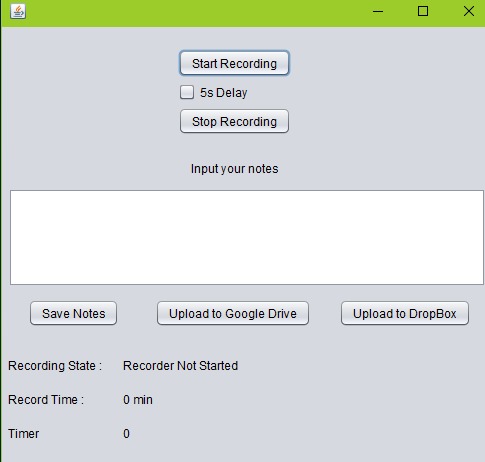Maximize the recorder window
The height and width of the screenshot is (462, 485).
(x=423, y=11)
